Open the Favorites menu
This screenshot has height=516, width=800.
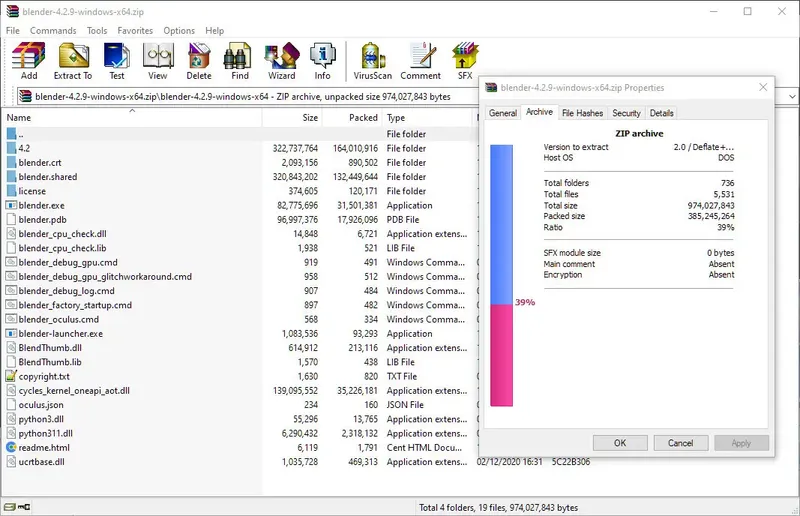coord(135,31)
